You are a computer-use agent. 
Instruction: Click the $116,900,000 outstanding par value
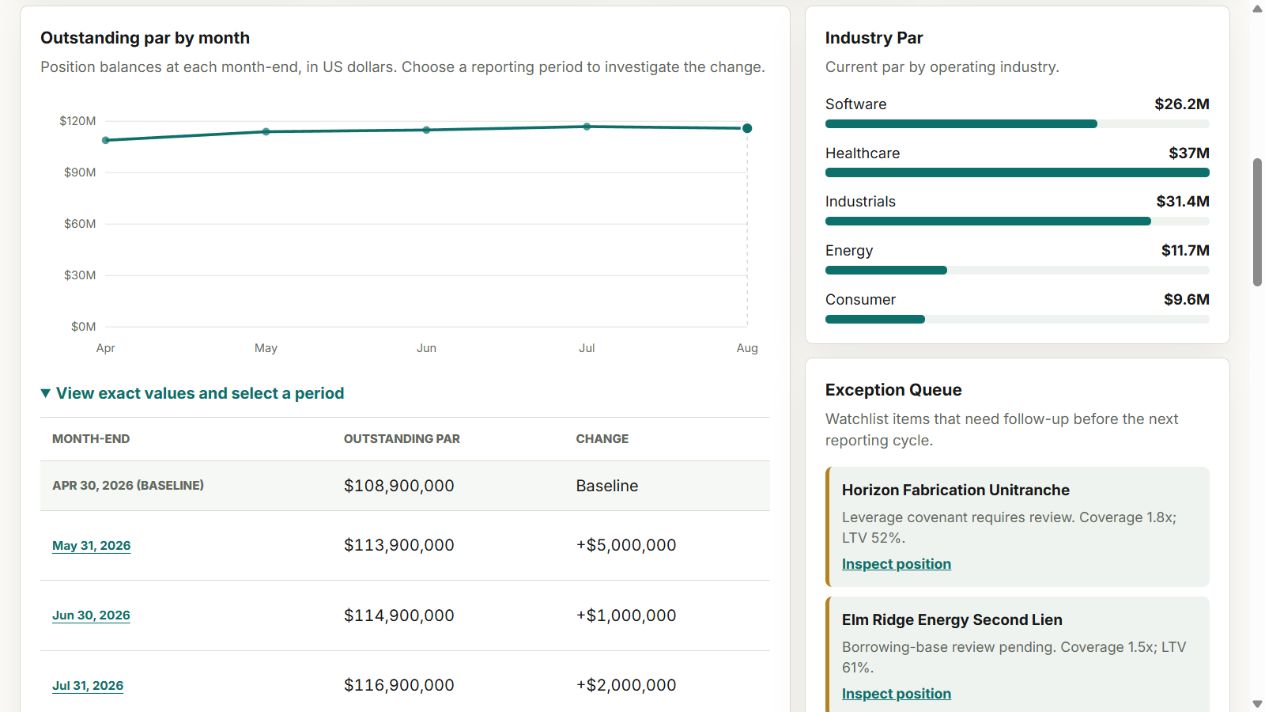pyautogui.click(x=399, y=686)
